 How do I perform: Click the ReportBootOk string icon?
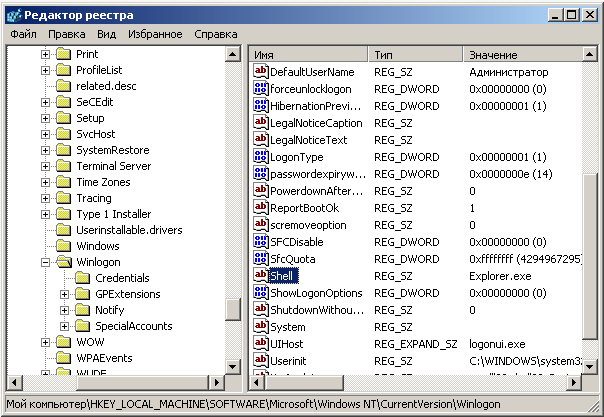point(260,208)
